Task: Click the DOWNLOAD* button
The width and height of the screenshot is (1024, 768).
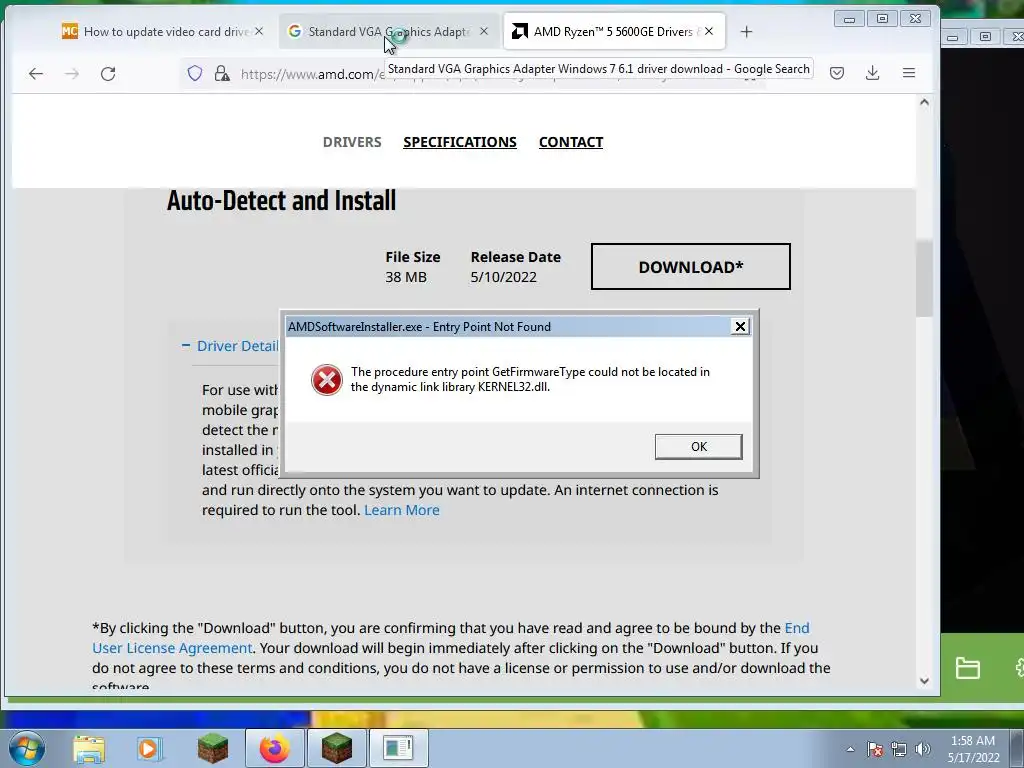Action: (690, 266)
